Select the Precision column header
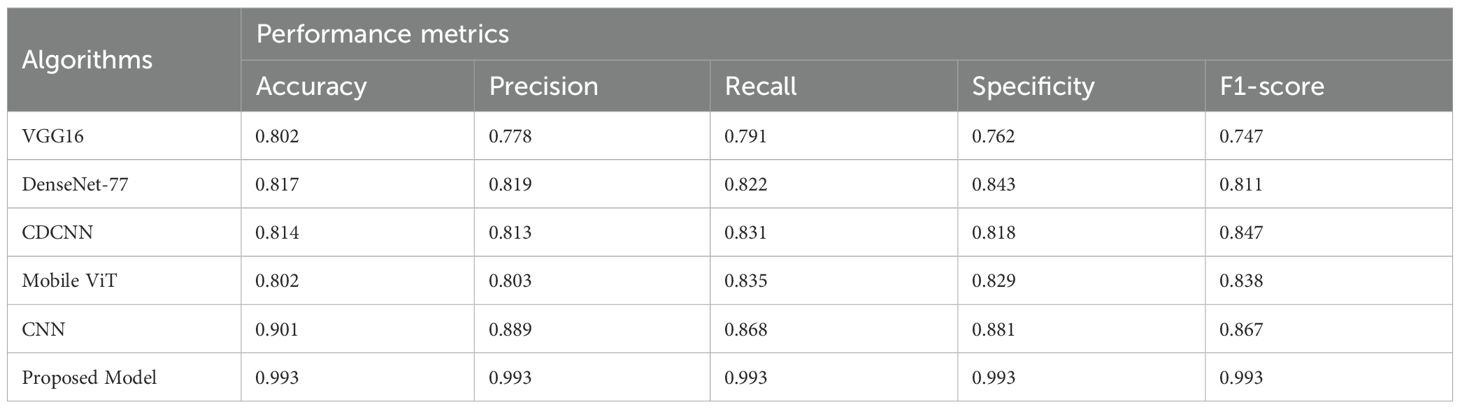The image size is (1460, 409). pos(543,87)
